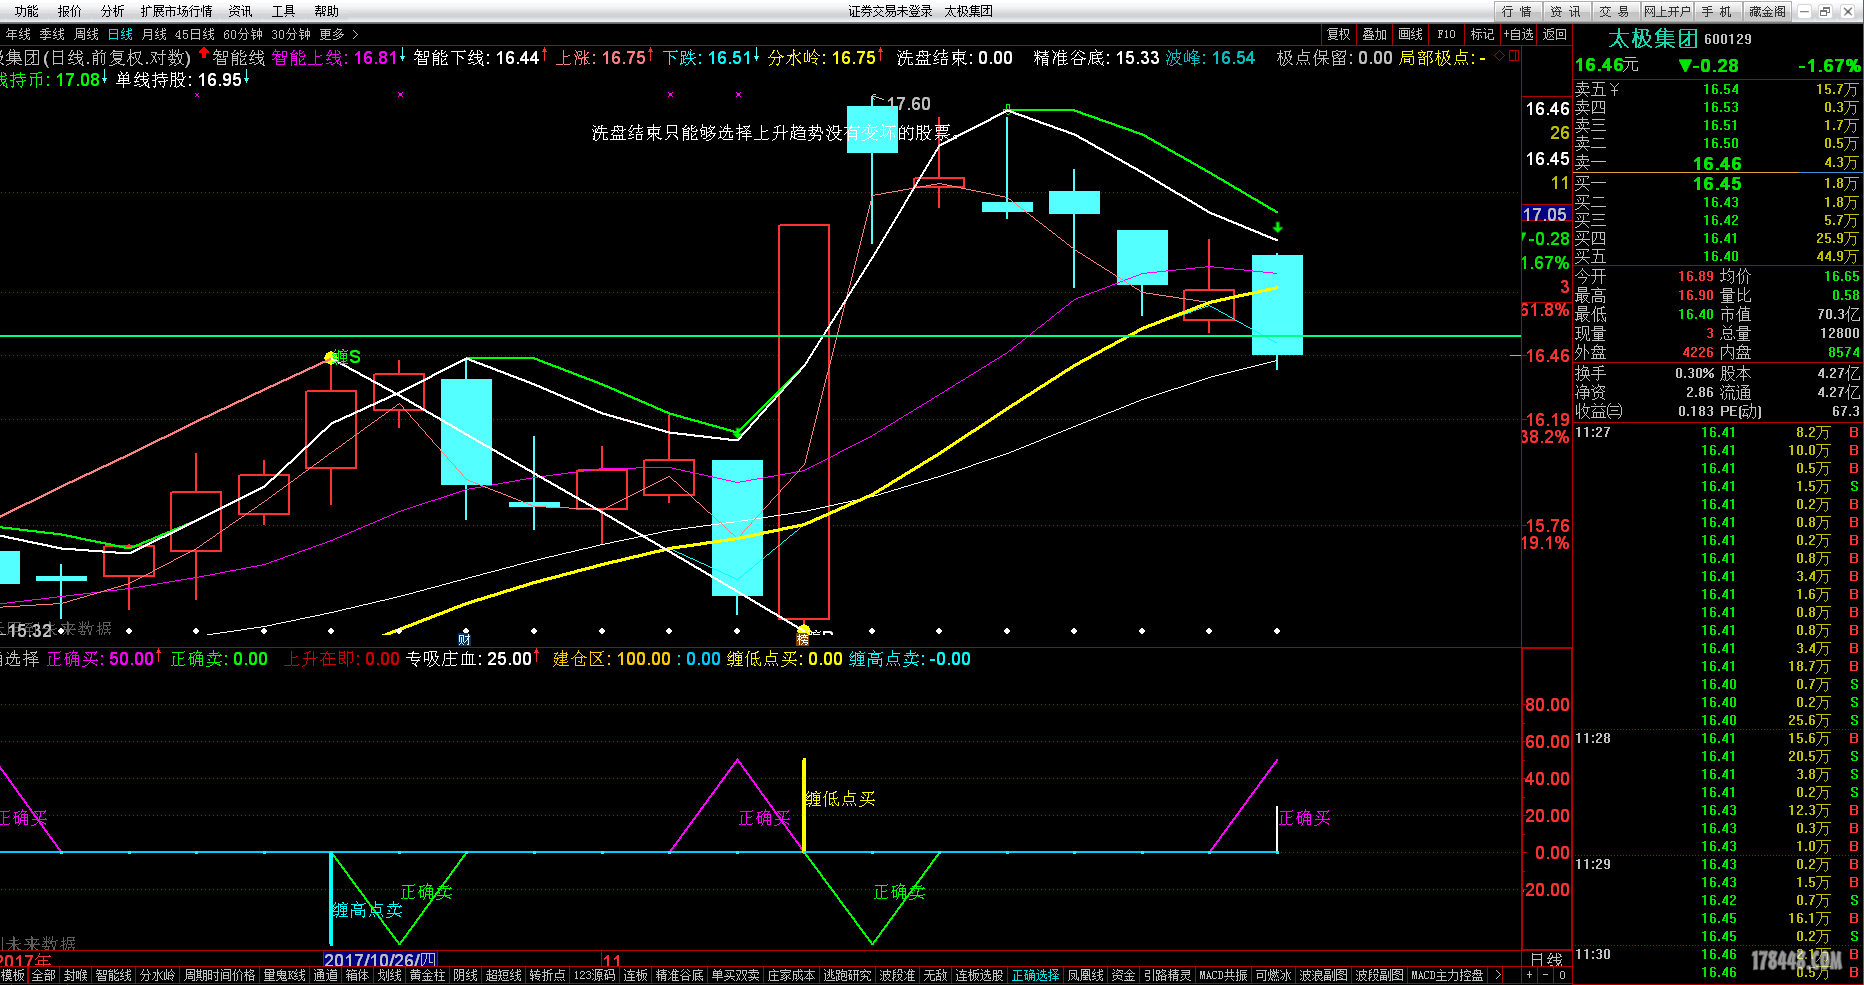The height and width of the screenshot is (985, 1864).
Task: Click the minus zoom button at bottom
Action: (1545, 975)
